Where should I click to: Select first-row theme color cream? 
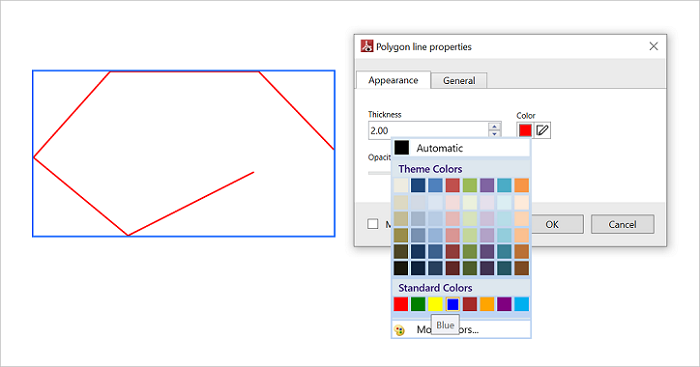pos(401,185)
